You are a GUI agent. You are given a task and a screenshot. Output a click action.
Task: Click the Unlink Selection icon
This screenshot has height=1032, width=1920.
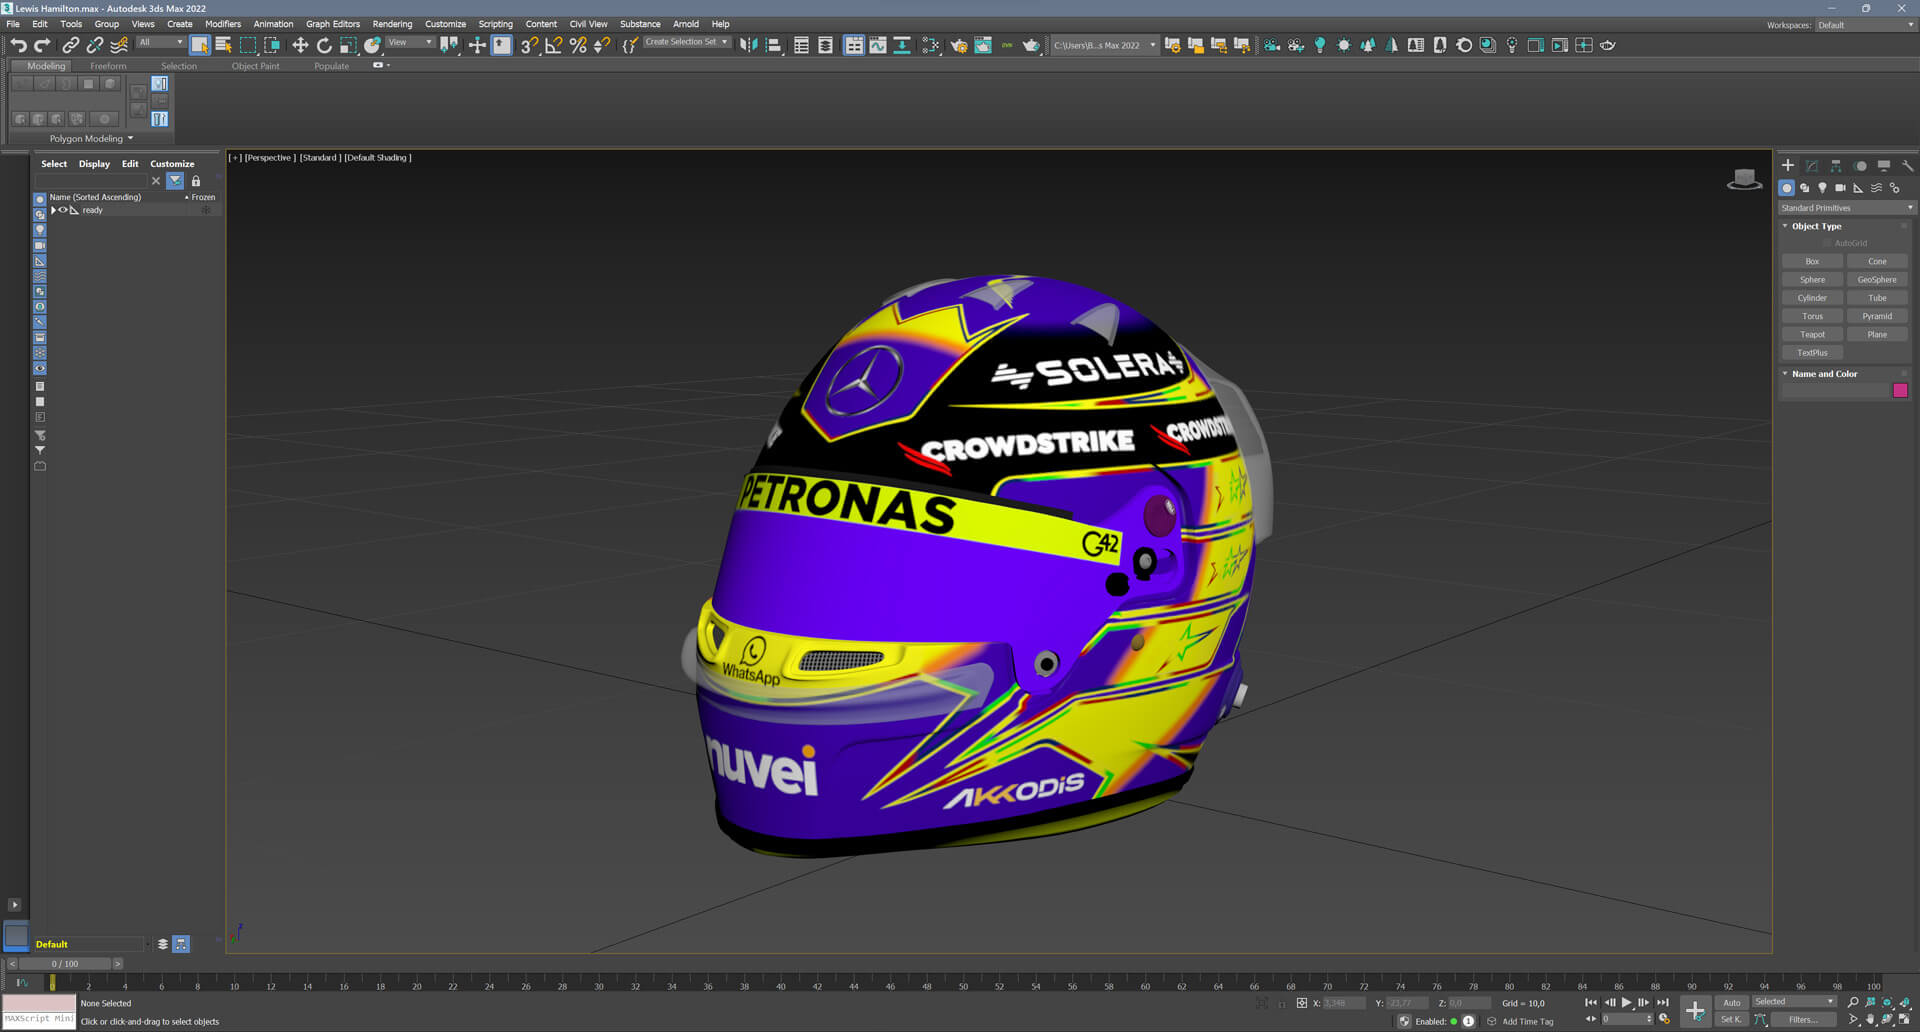tap(94, 45)
